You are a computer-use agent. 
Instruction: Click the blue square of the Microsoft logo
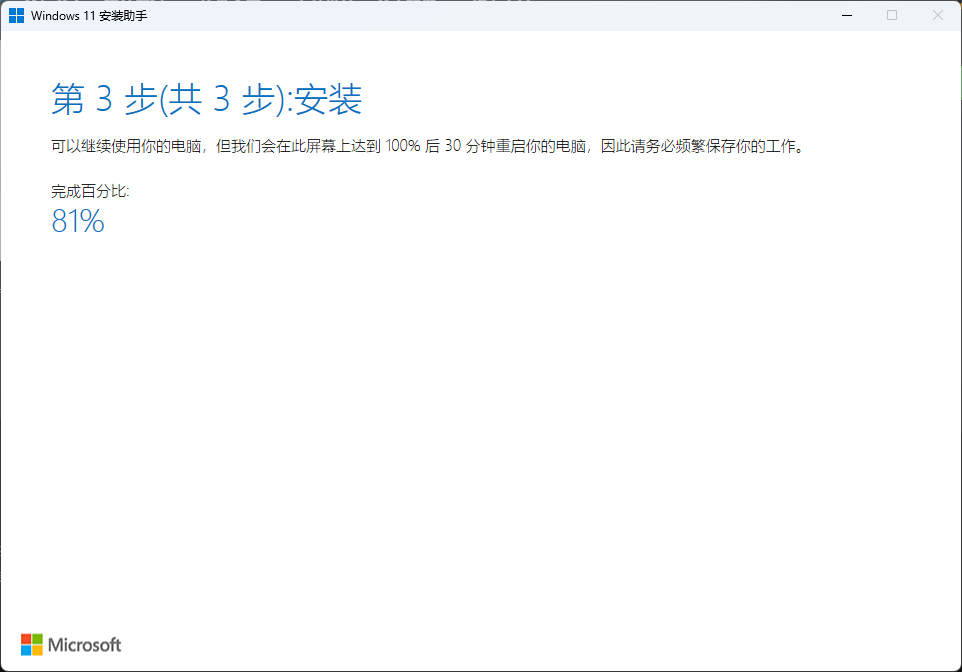[27, 650]
